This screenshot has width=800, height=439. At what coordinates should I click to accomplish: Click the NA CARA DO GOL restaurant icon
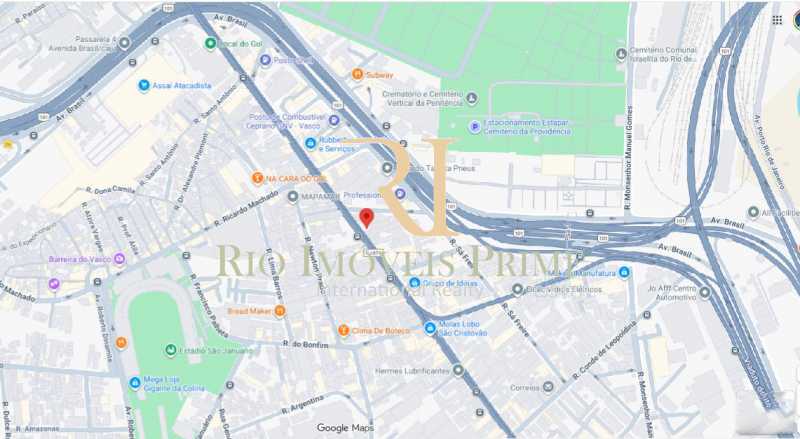click(258, 178)
